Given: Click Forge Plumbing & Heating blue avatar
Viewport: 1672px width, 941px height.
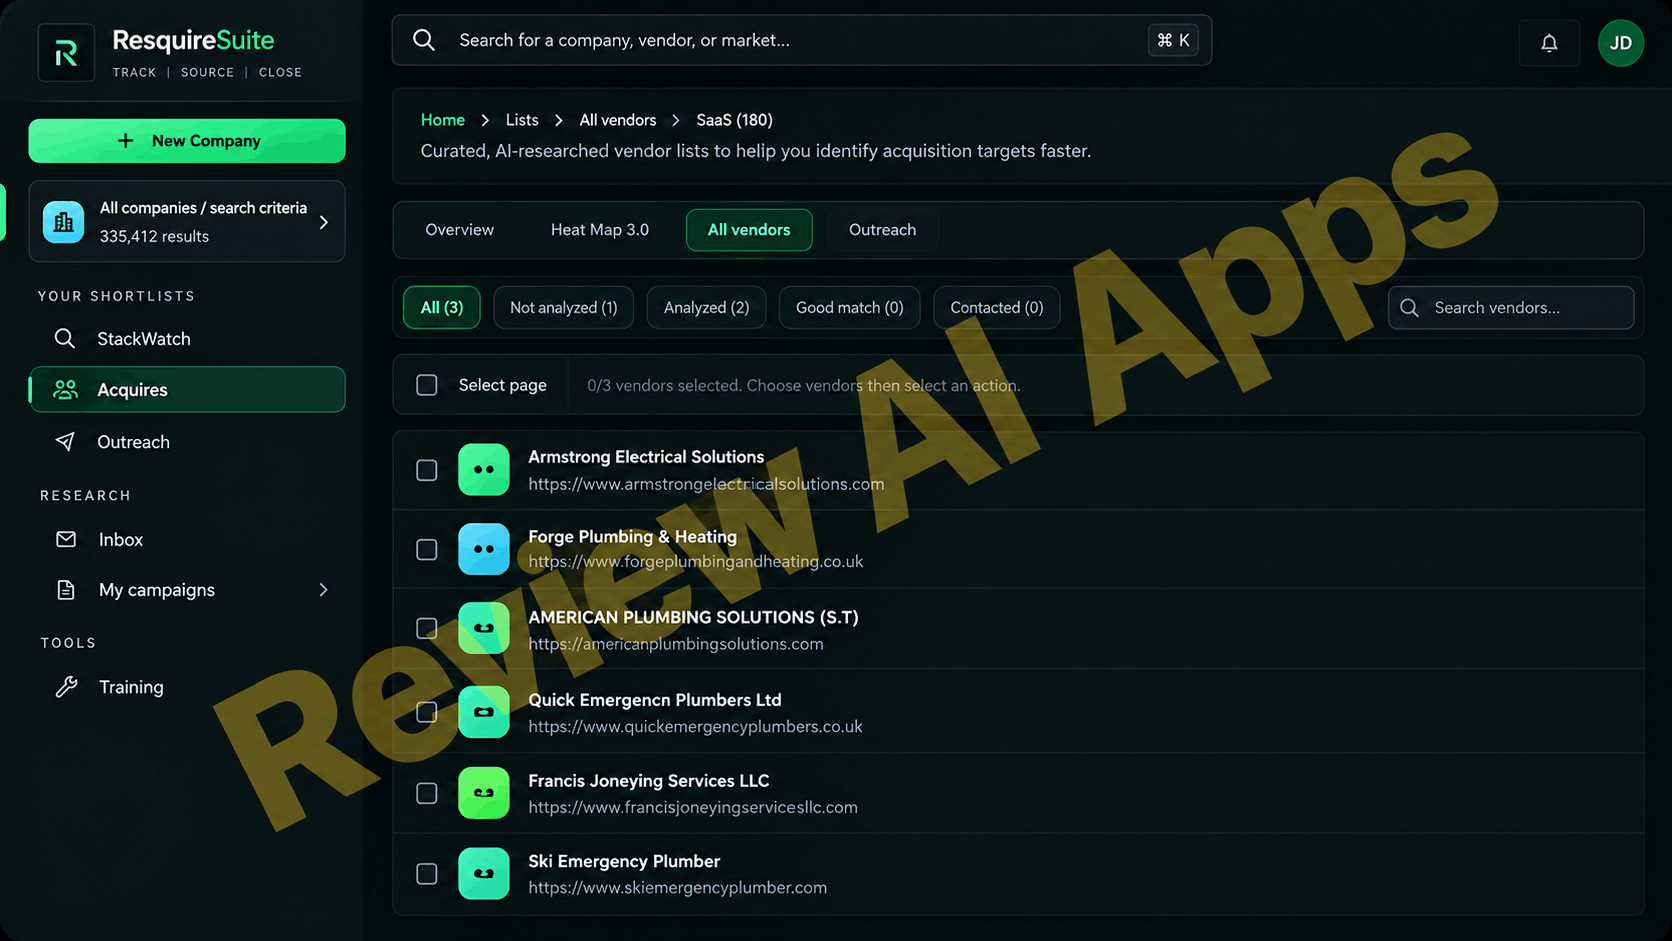Looking at the screenshot, I should point(484,549).
